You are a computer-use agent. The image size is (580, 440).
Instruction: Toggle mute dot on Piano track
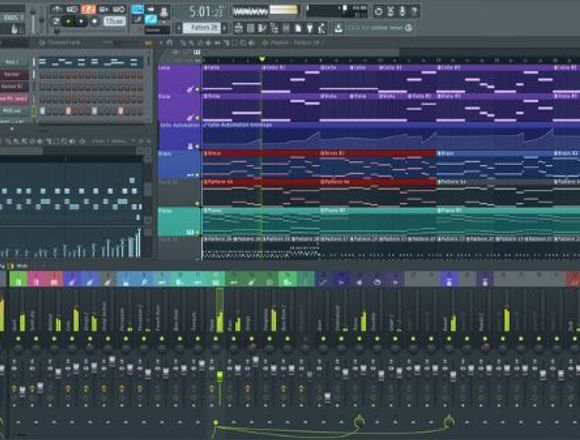(x=197, y=232)
